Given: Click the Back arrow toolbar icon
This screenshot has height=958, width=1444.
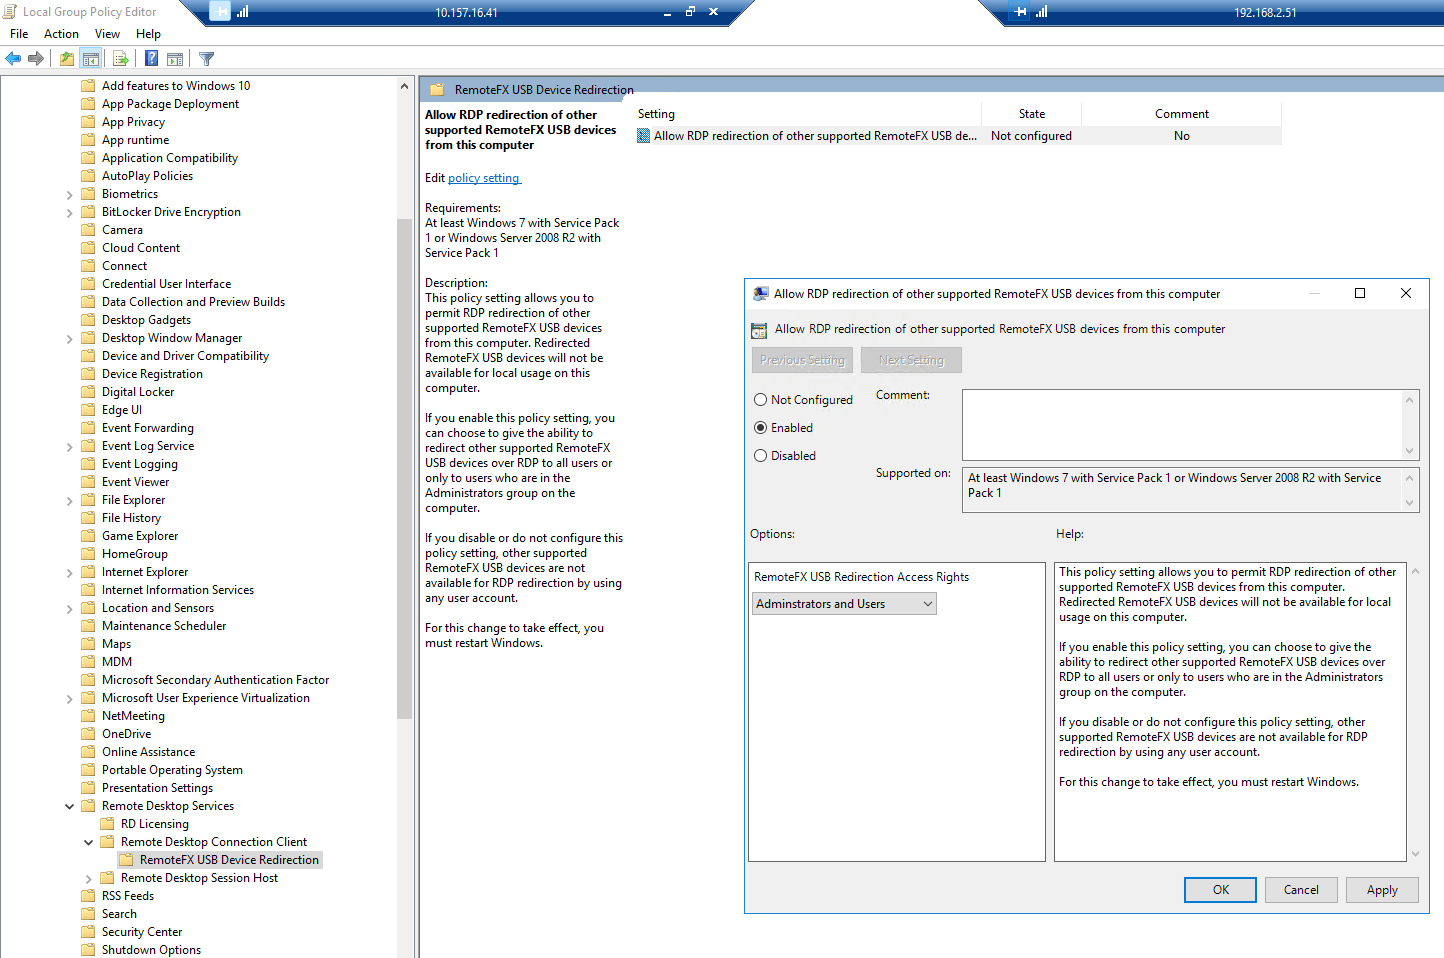Looking at the screenshot, I should [13, 59].
